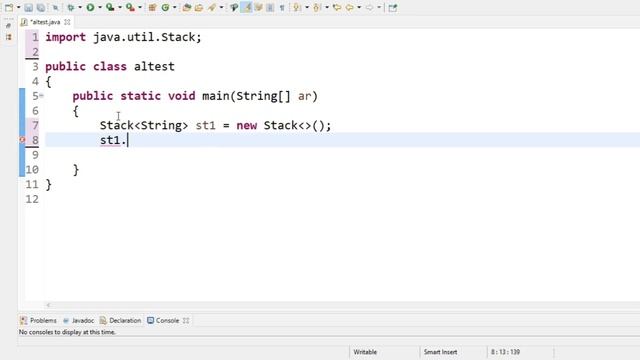The width and height of the screenshot is (640, 360).
Task: Click the 8 : 13 : 139 cursor position status
Action: [505, 352]
